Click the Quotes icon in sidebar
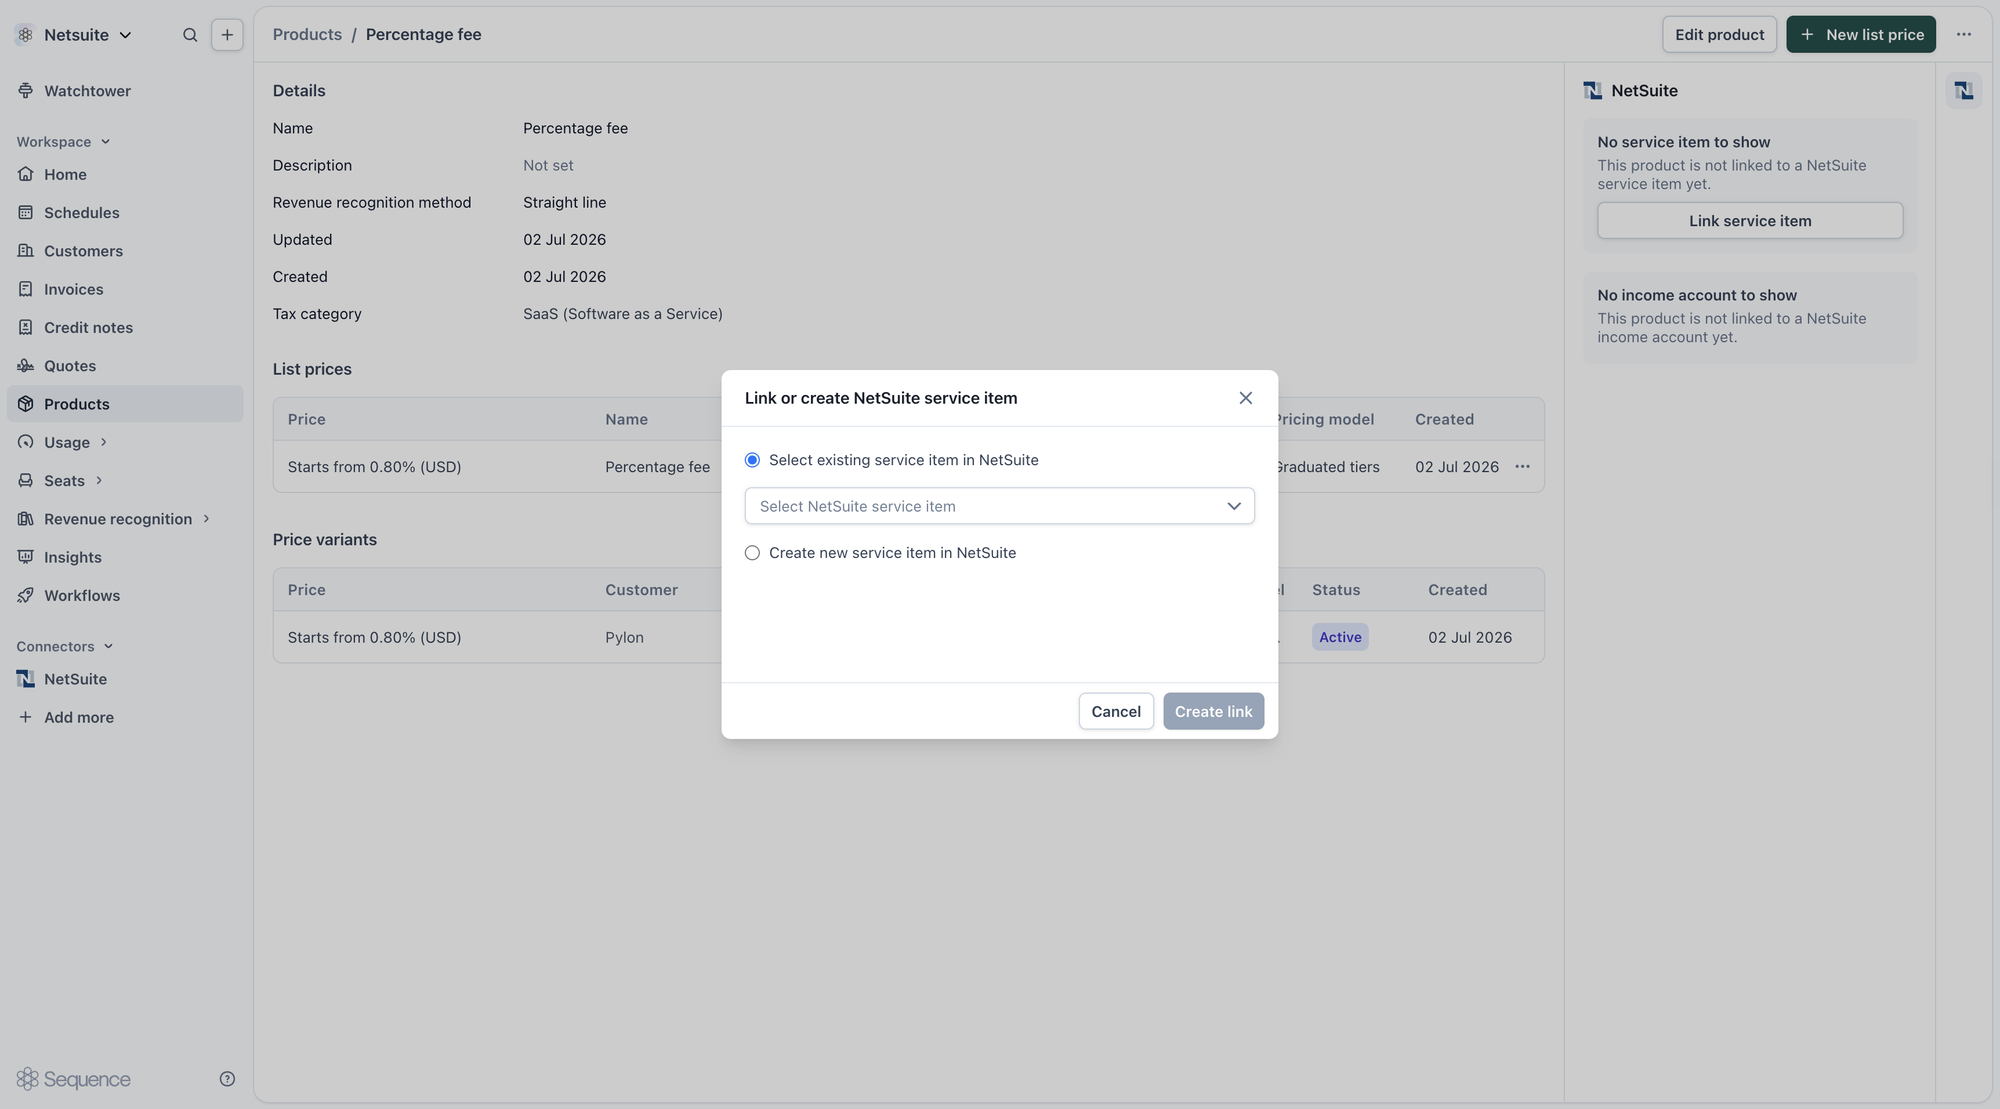Viewport: 2000px width, 1109px height. click(26, 366)
